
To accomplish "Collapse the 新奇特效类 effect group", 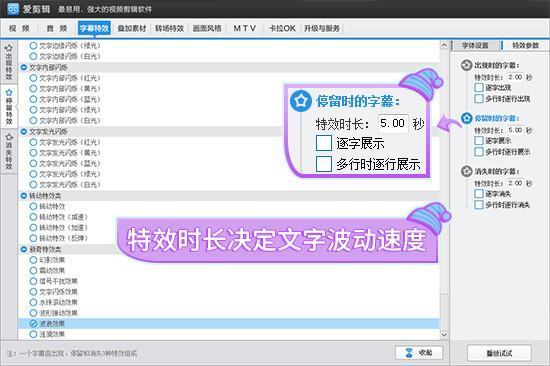I will click(x=24, y=249).
